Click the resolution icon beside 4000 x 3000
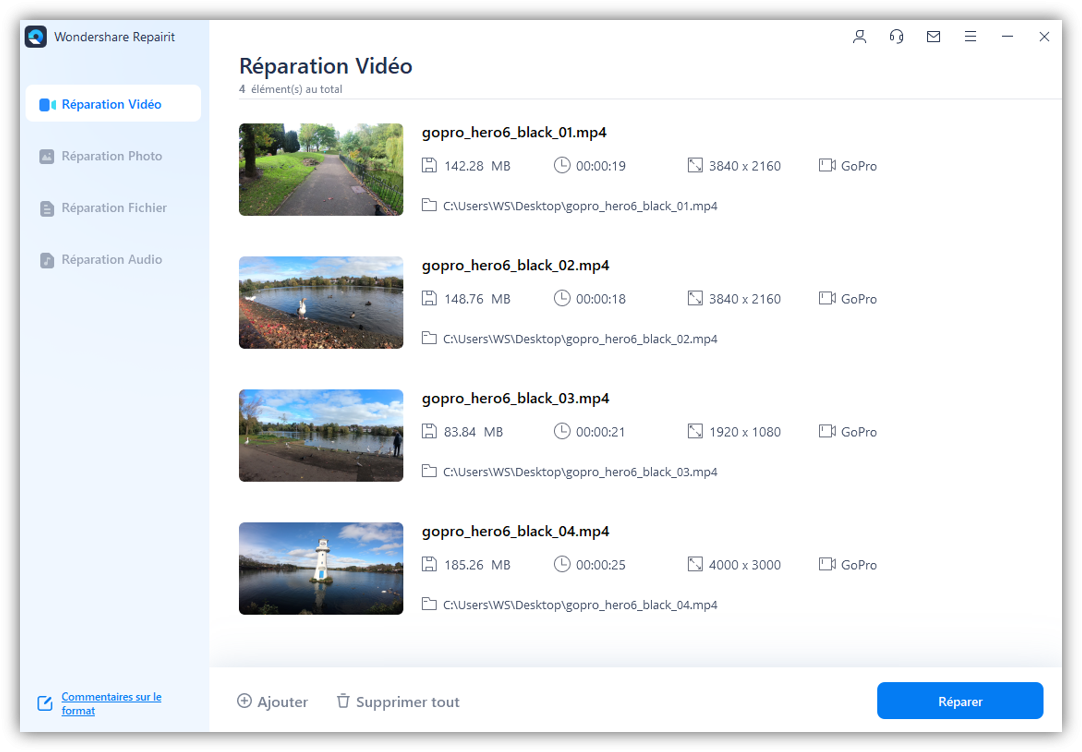The width and height of the screenshot is (1082, 752). click(x=695, y=565)
